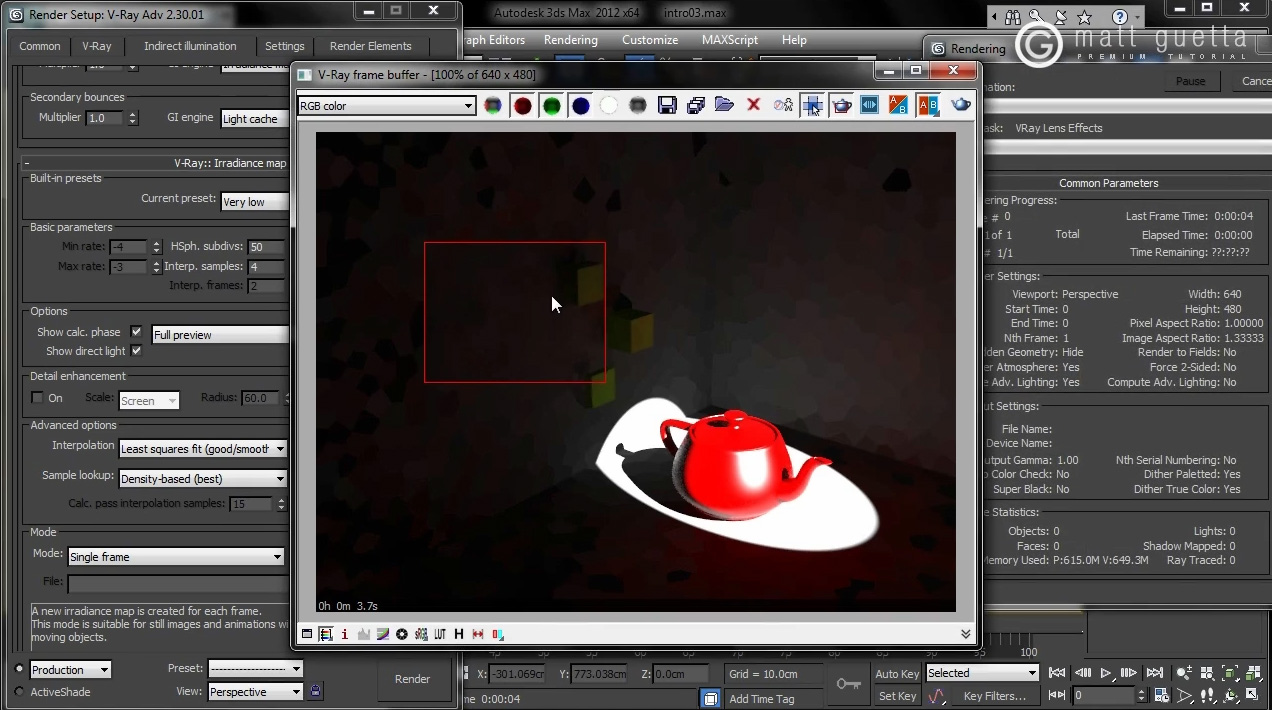Click the duplicate to Max frame buffer icon
Screen dimensions: 1272x710
tap(783, 105)
